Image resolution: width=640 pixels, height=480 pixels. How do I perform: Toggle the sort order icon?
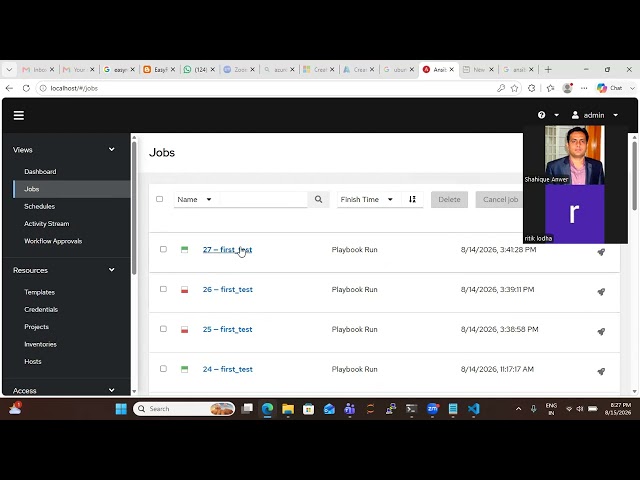[x=412, y=199]
